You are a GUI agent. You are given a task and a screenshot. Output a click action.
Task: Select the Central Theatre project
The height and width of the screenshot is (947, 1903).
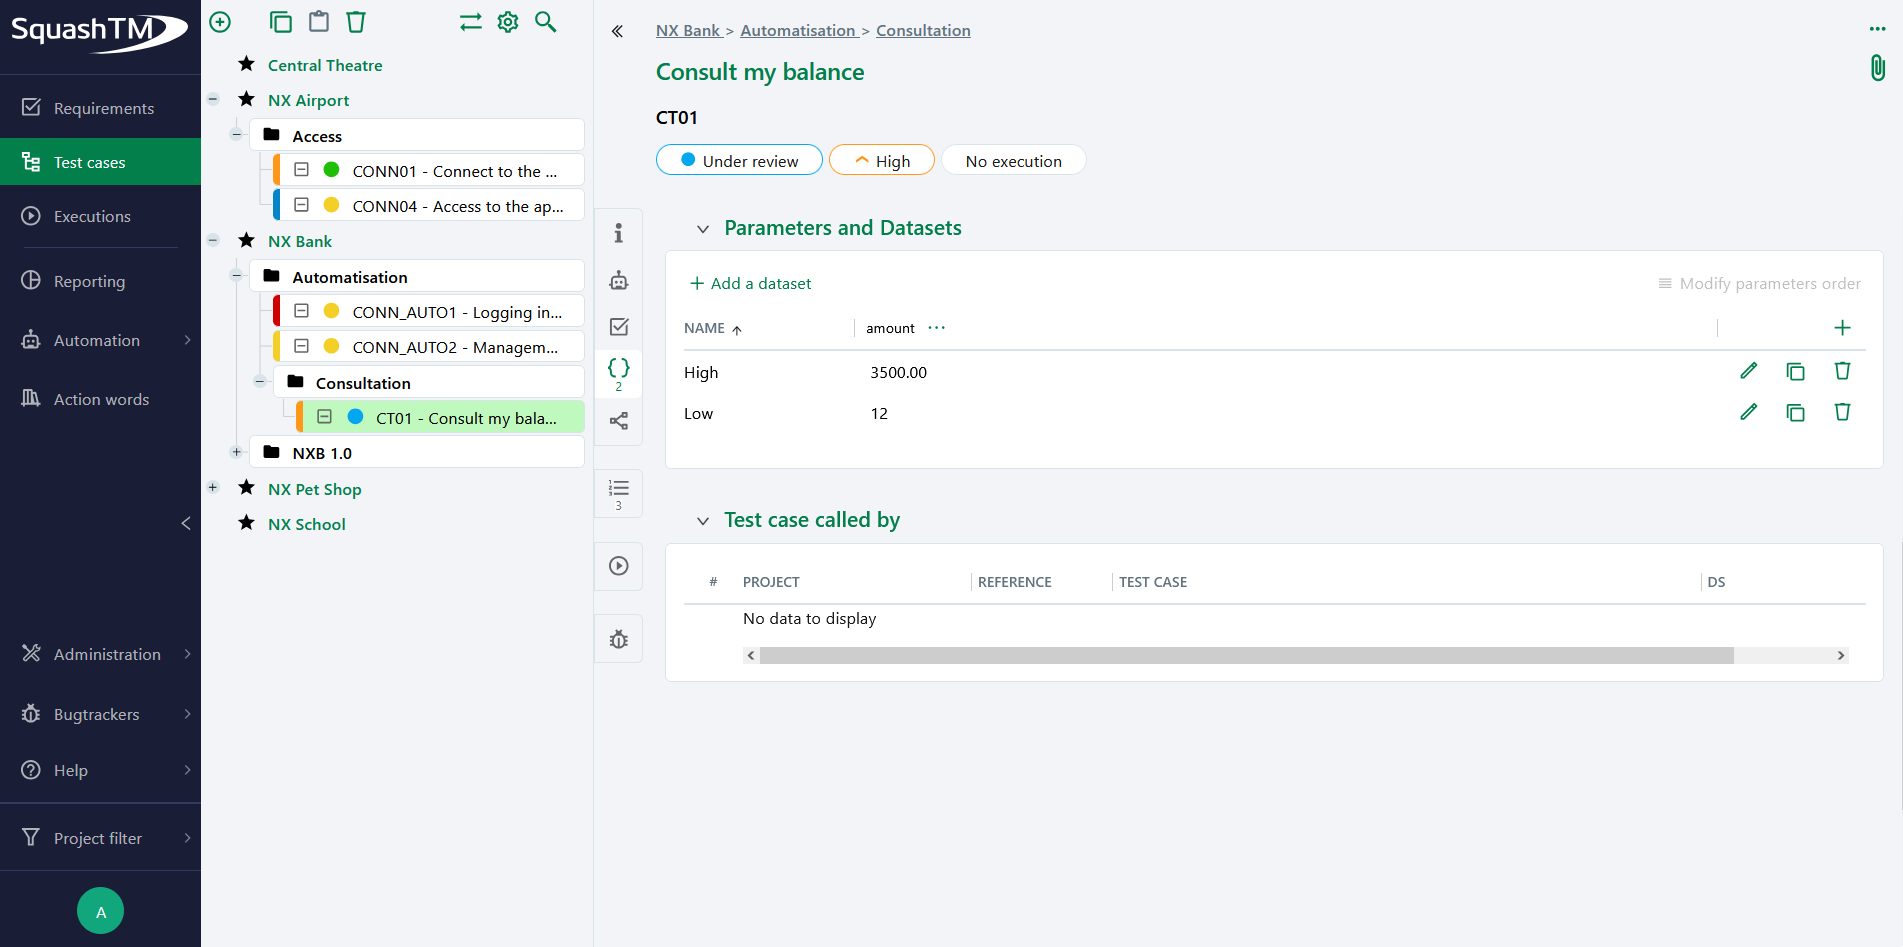pos(325,65)
